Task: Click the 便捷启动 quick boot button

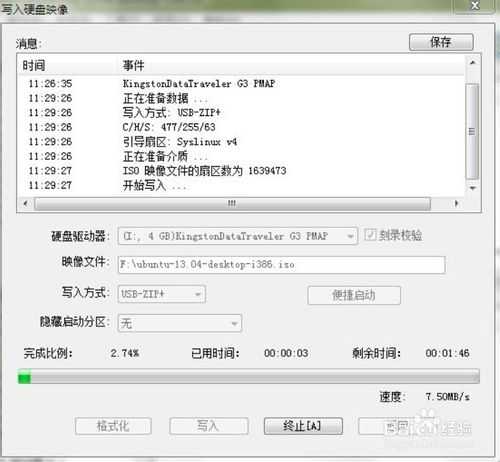Action: 354,295
